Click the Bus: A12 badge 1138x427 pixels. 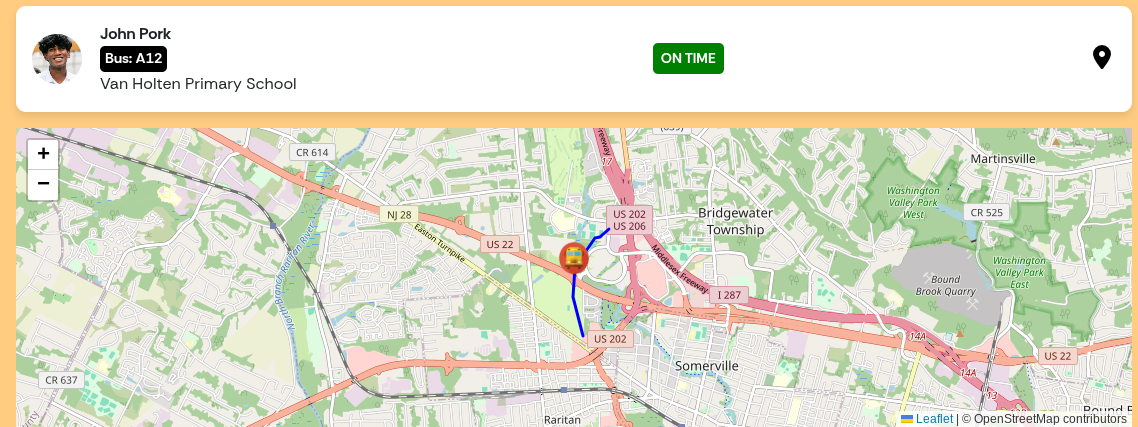134,59
